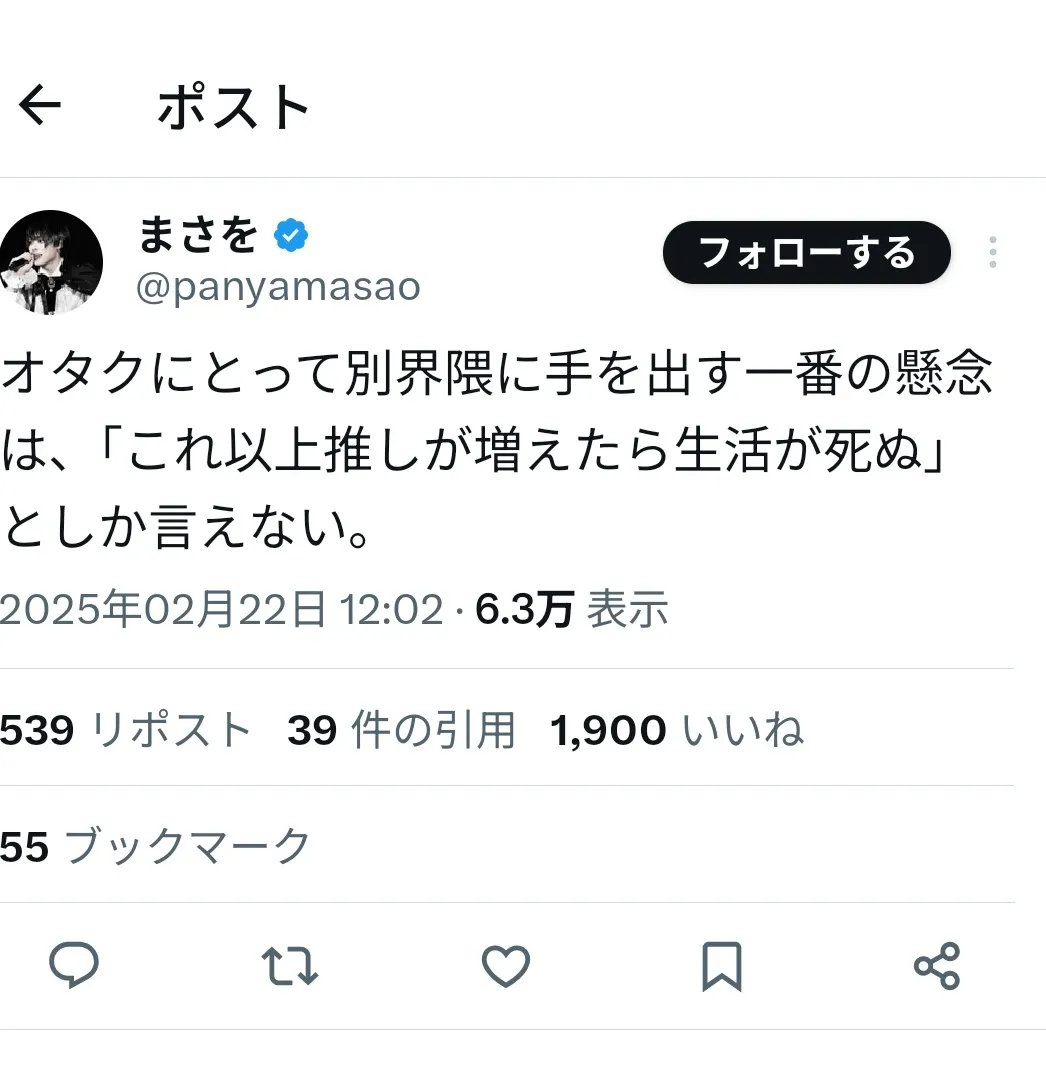Screen dimensions: 1046x1071
Task: Like the post with the heart icon
Action: [506, 966]
